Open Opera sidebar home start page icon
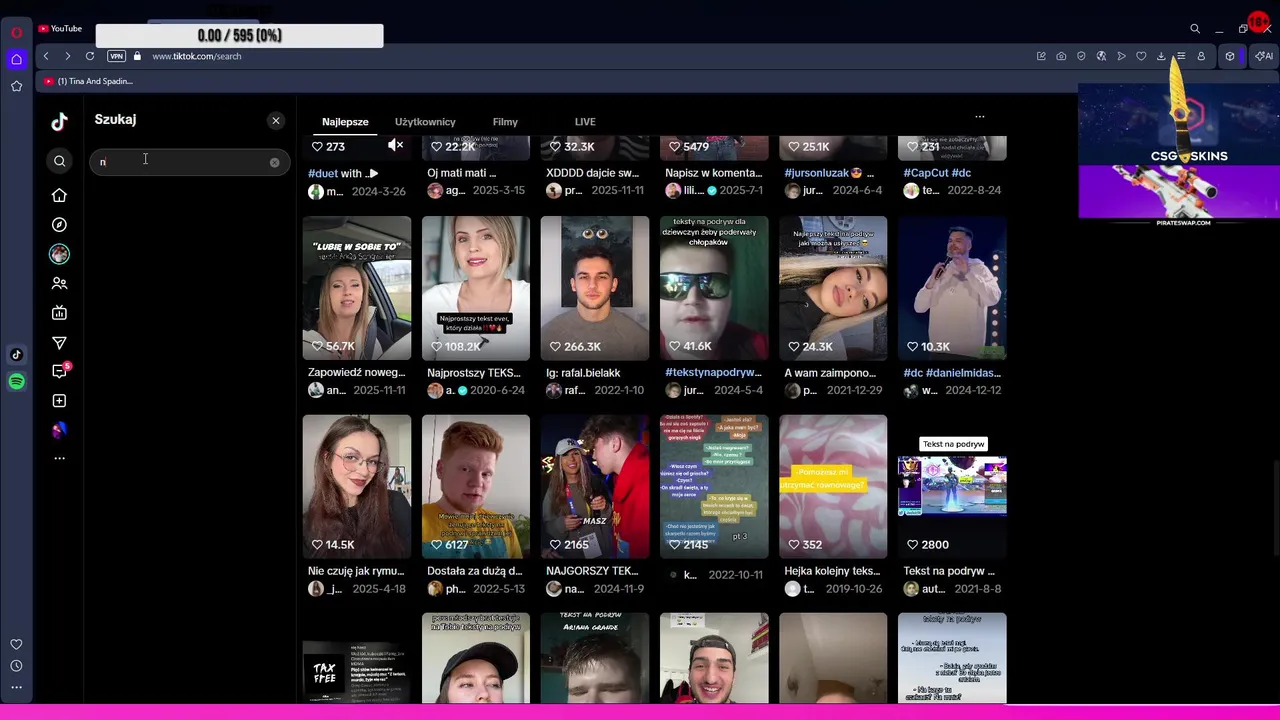 tap(16, 60)
